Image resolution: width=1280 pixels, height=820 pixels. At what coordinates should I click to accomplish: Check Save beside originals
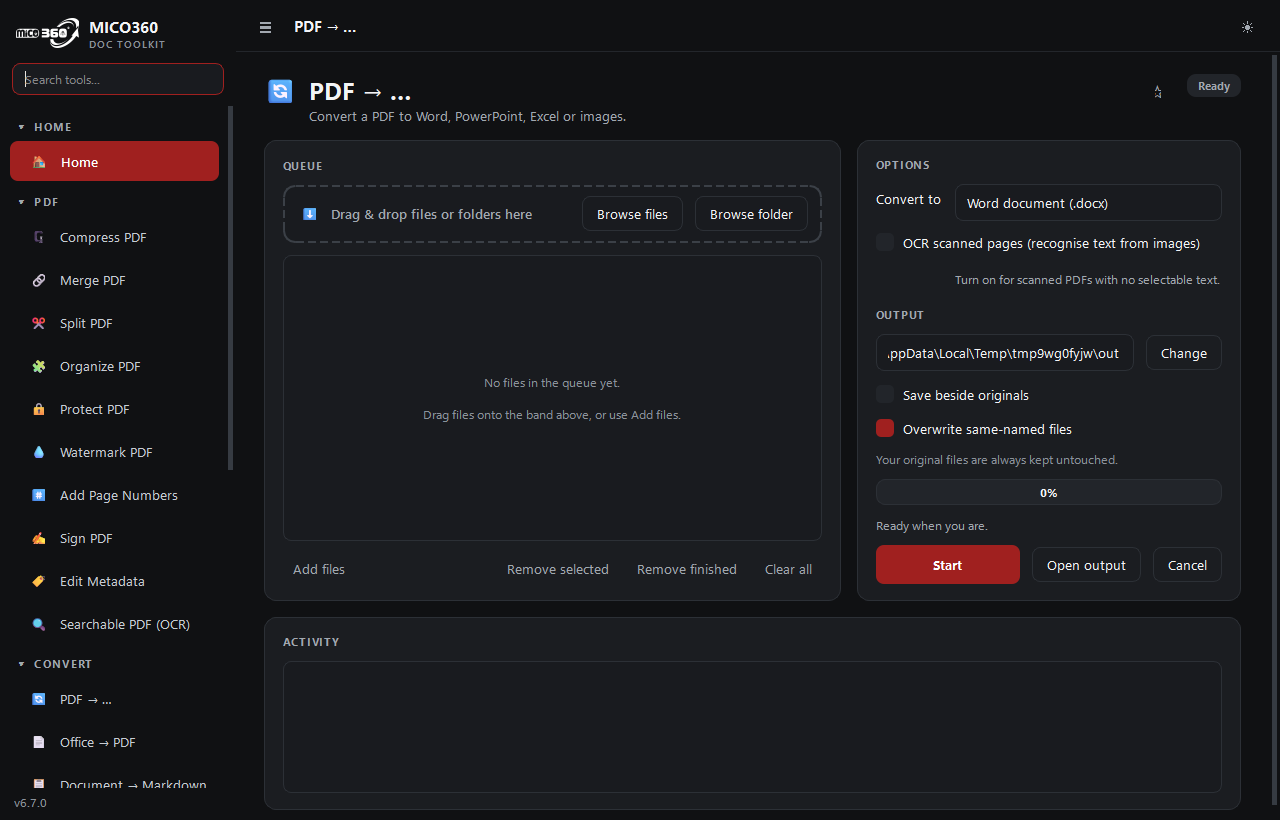tap(885, 394)
